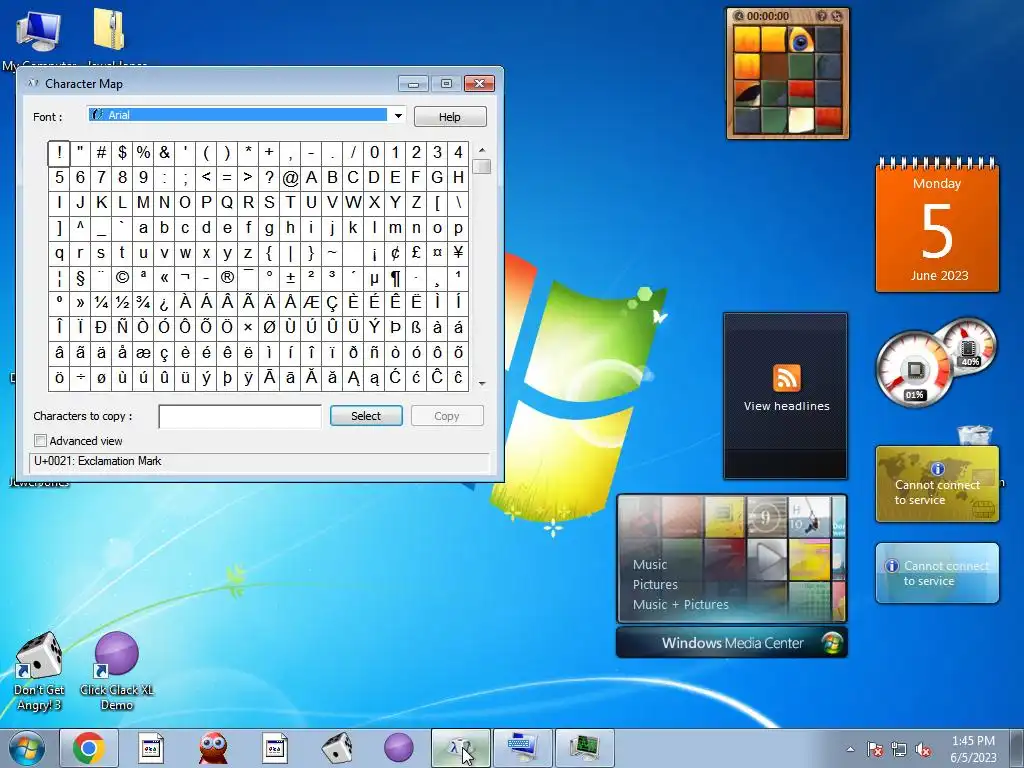The image size is (1024, 768).
Task: Select the yen ¥ symbol cell
Action: [x=458, y=253]
